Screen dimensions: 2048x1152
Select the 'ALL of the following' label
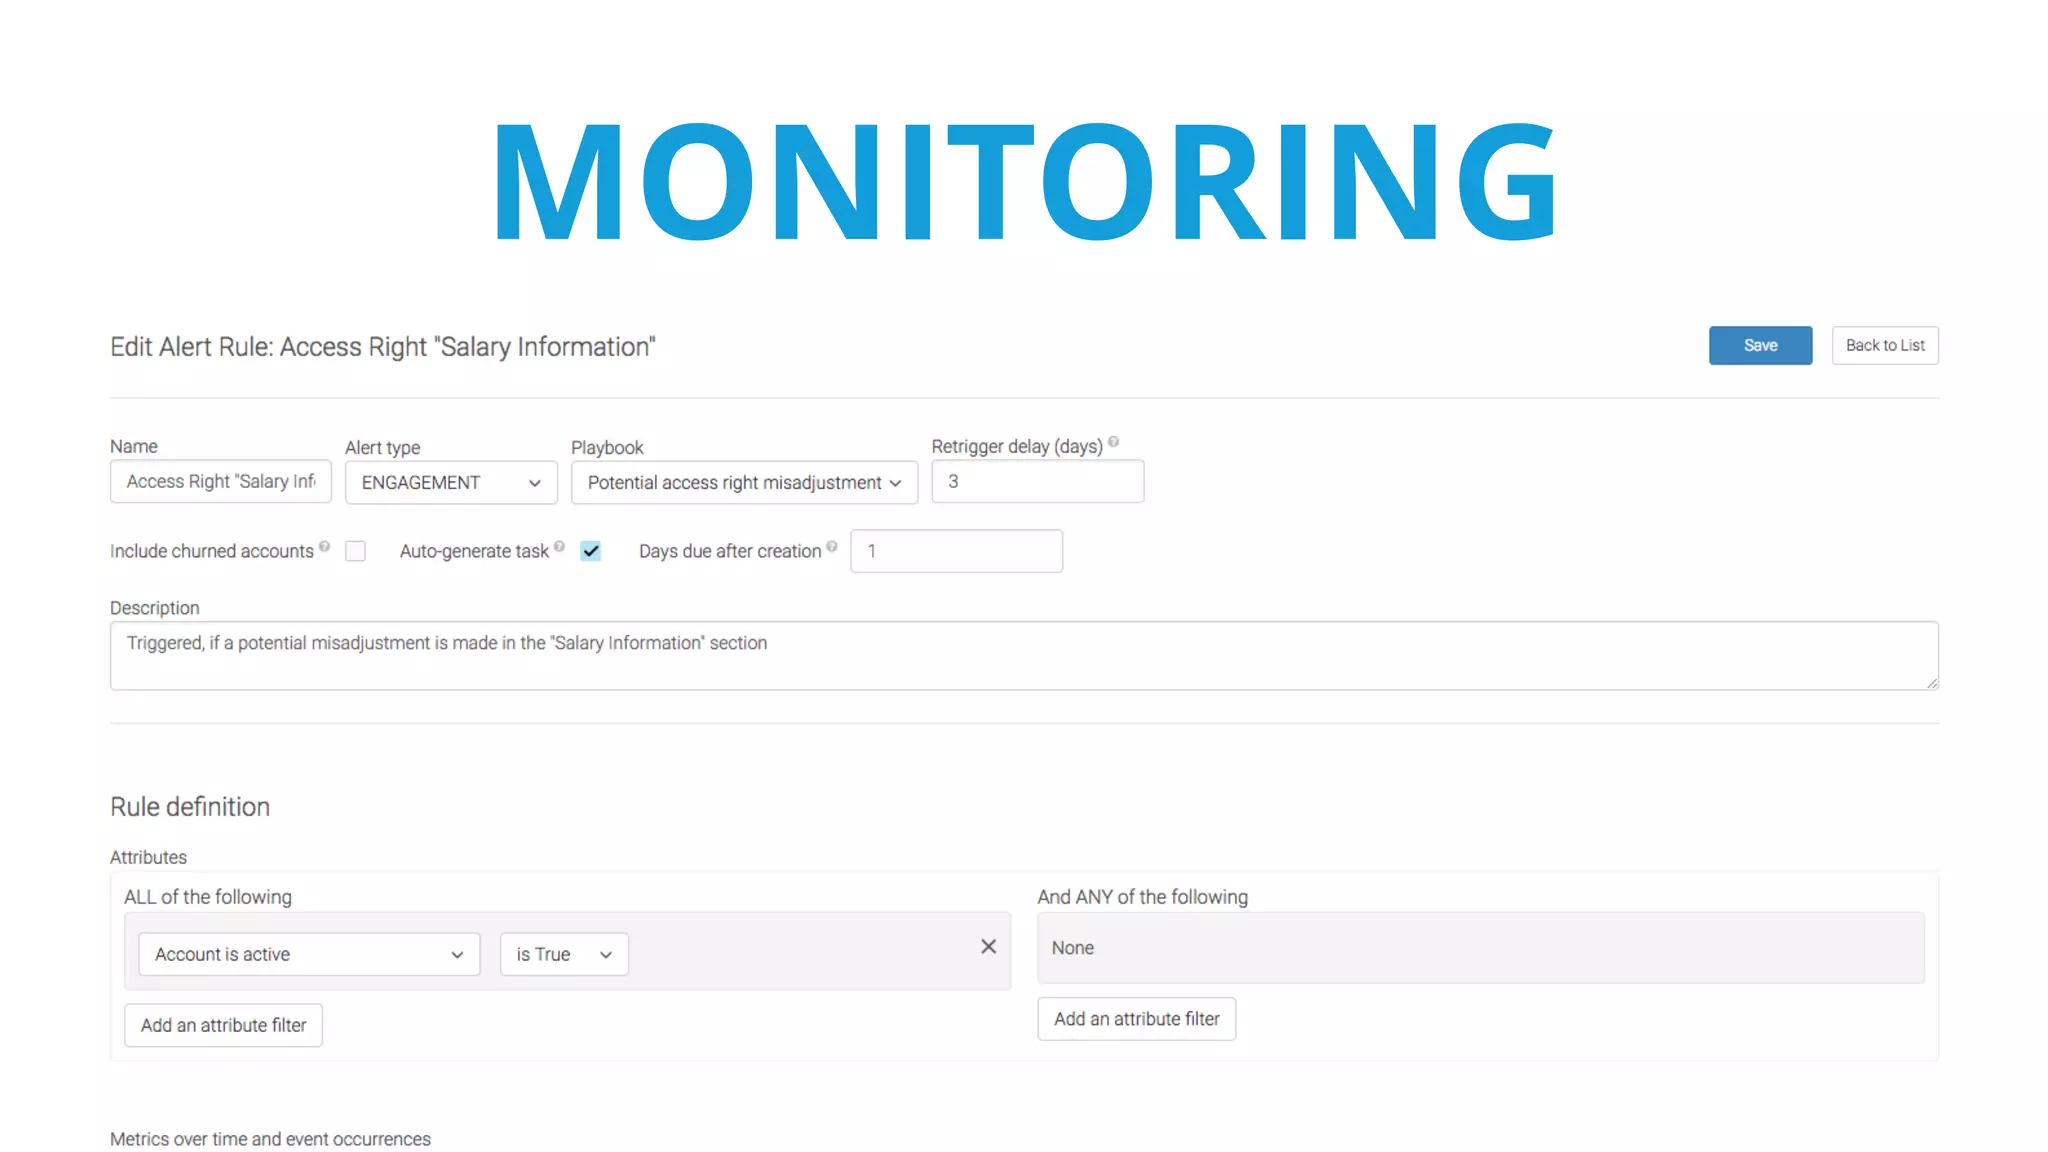208,897
